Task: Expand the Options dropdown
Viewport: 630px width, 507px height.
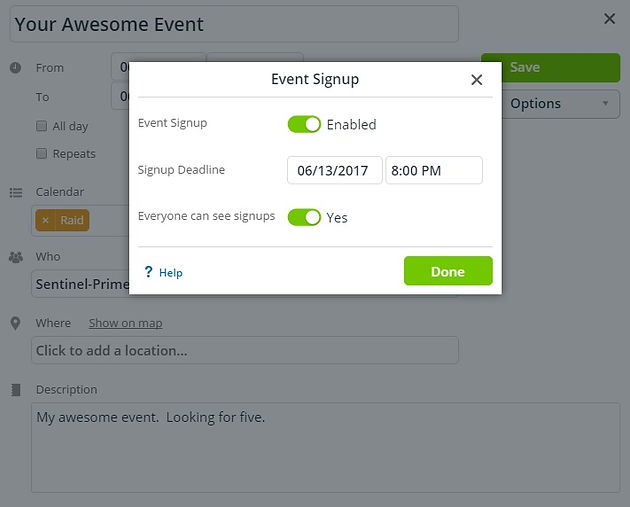Action: point(561,104)
